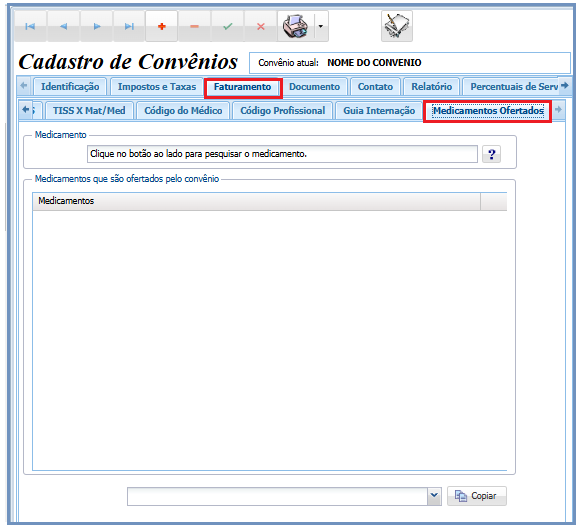This screenshot has height=526, width=580.
Task: Delete record using minus icon
Action: (195, 26)
